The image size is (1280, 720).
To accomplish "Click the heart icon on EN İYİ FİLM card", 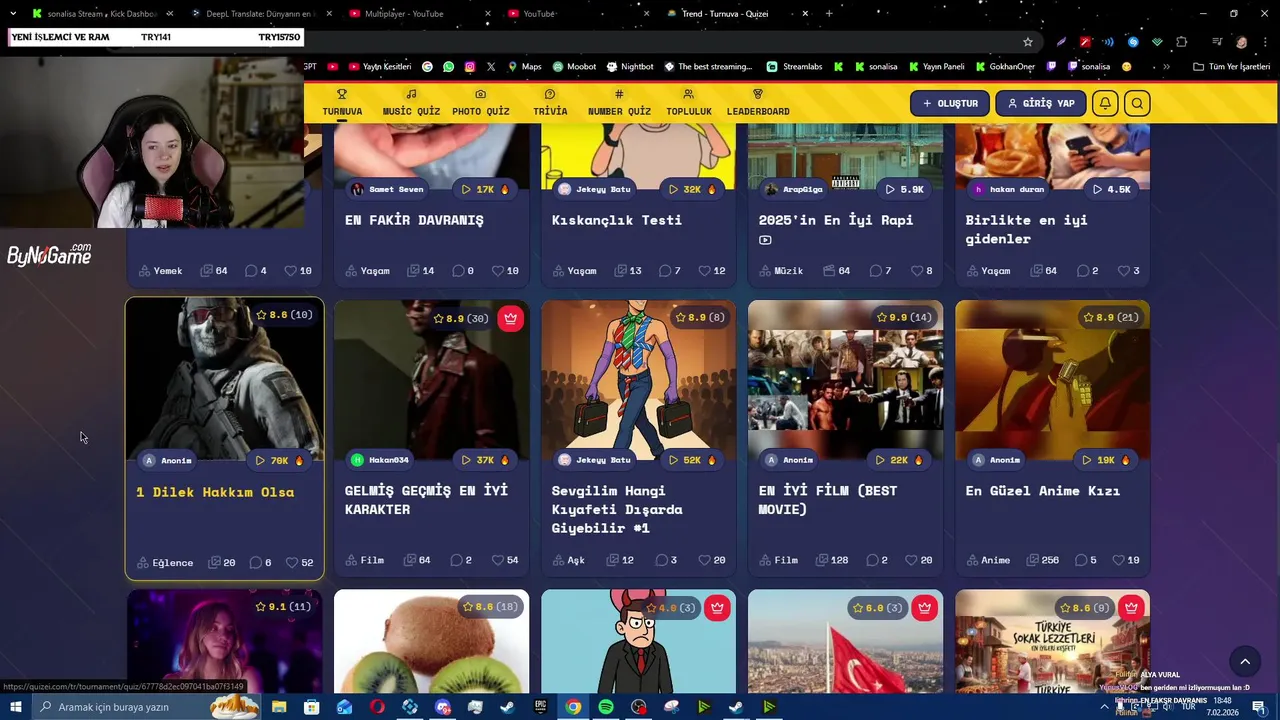I will (x=911, y=560).
